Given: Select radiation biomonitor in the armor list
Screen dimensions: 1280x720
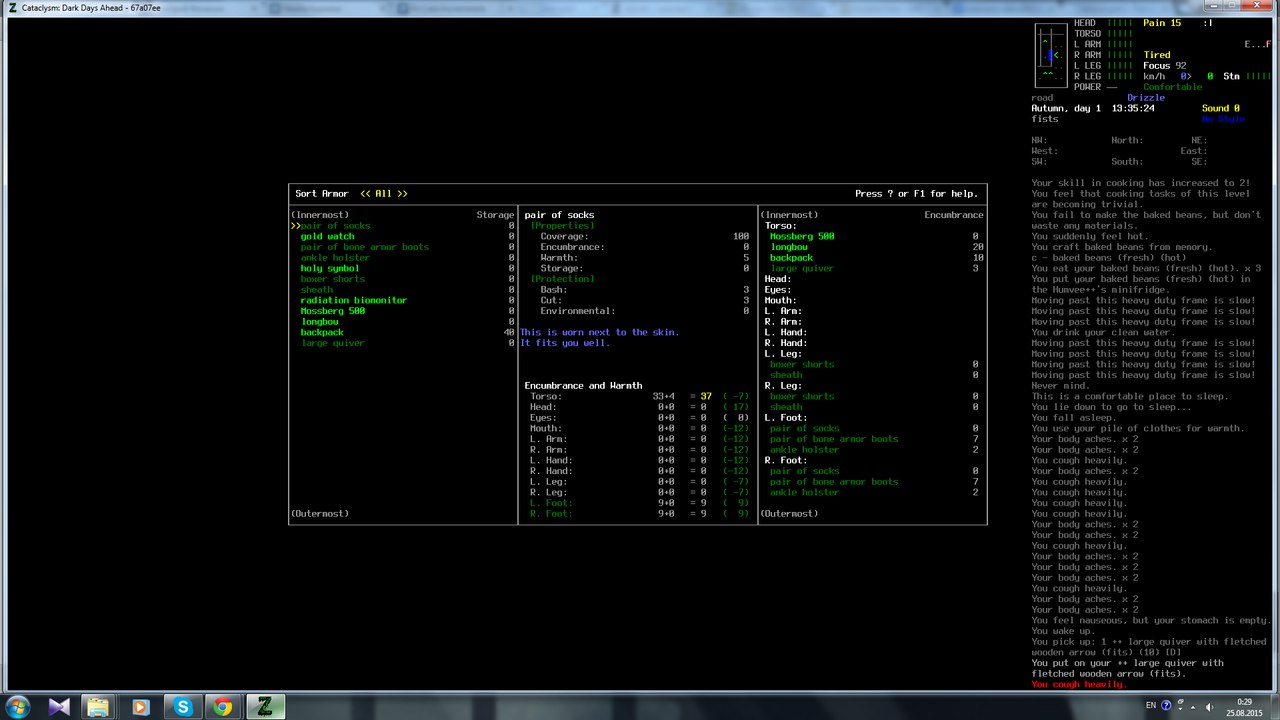Looking at the screenshot, I should 353,301.
